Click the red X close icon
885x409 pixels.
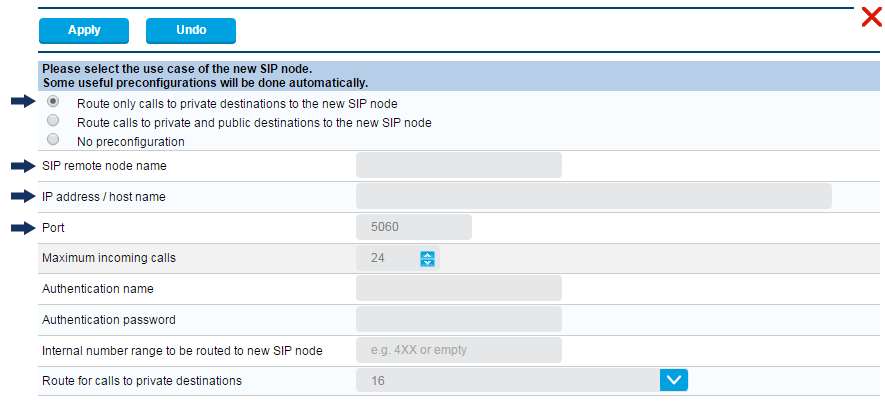point(870,17)
